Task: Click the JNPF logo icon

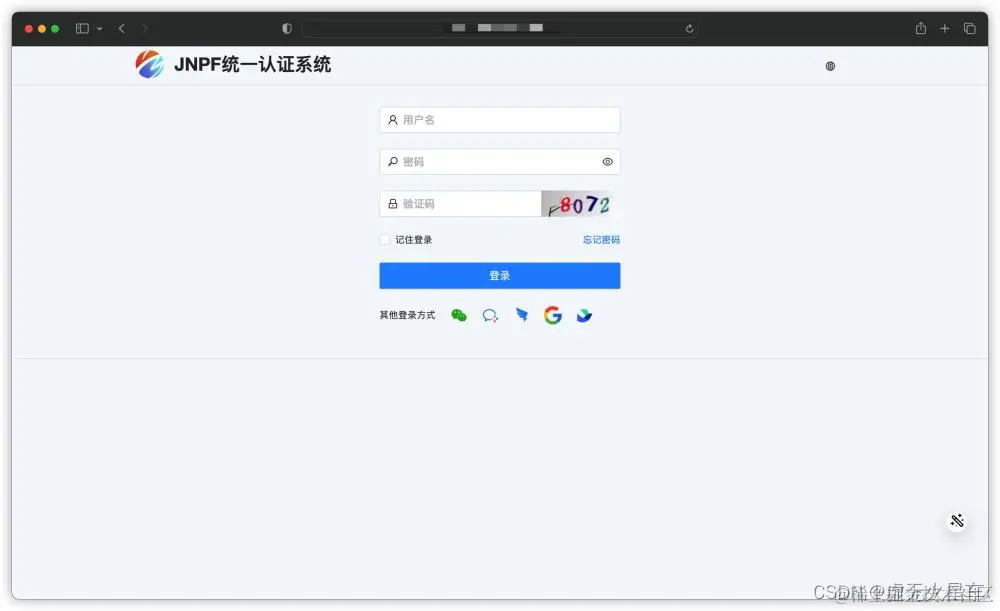Action: [x=149, y=64]
